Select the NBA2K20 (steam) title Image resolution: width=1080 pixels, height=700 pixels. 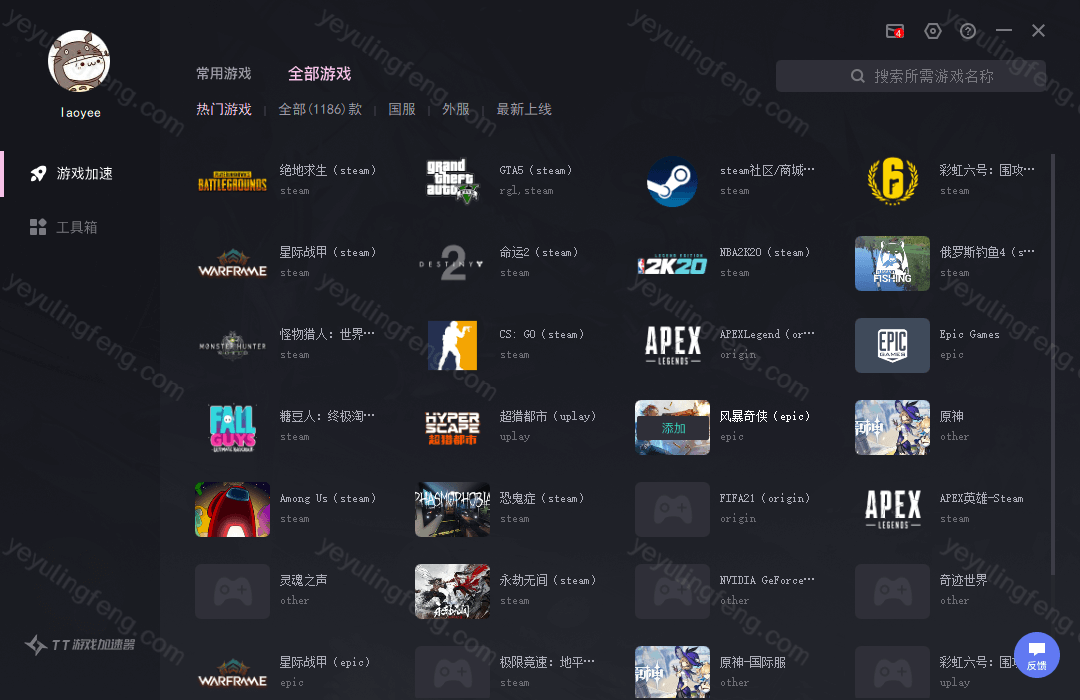click(765, 252)
